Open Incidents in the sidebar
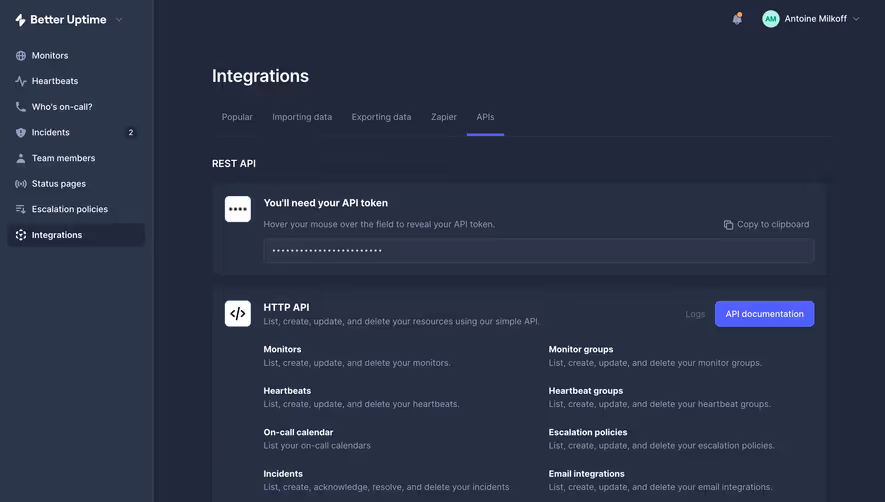Image resolution: width=885 pixels, height=502 pixels. pos(50,132)
